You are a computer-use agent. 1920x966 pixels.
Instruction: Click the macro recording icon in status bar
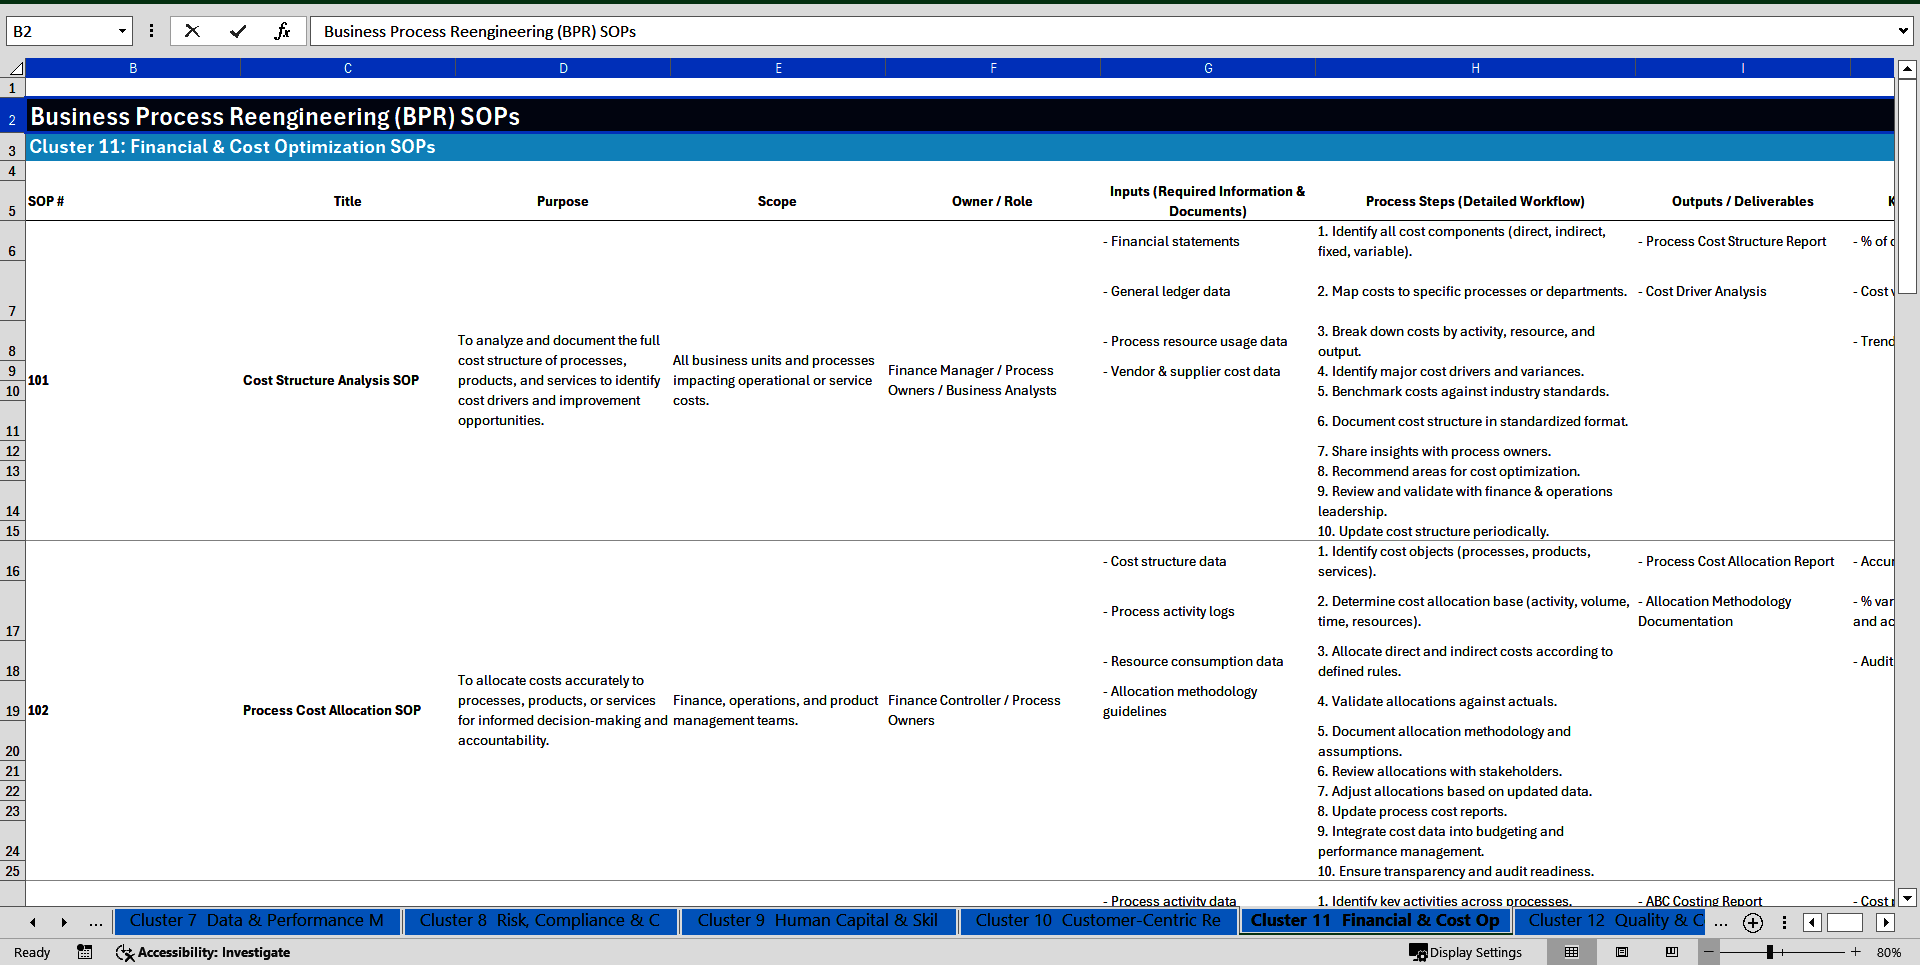coord(85,952)
